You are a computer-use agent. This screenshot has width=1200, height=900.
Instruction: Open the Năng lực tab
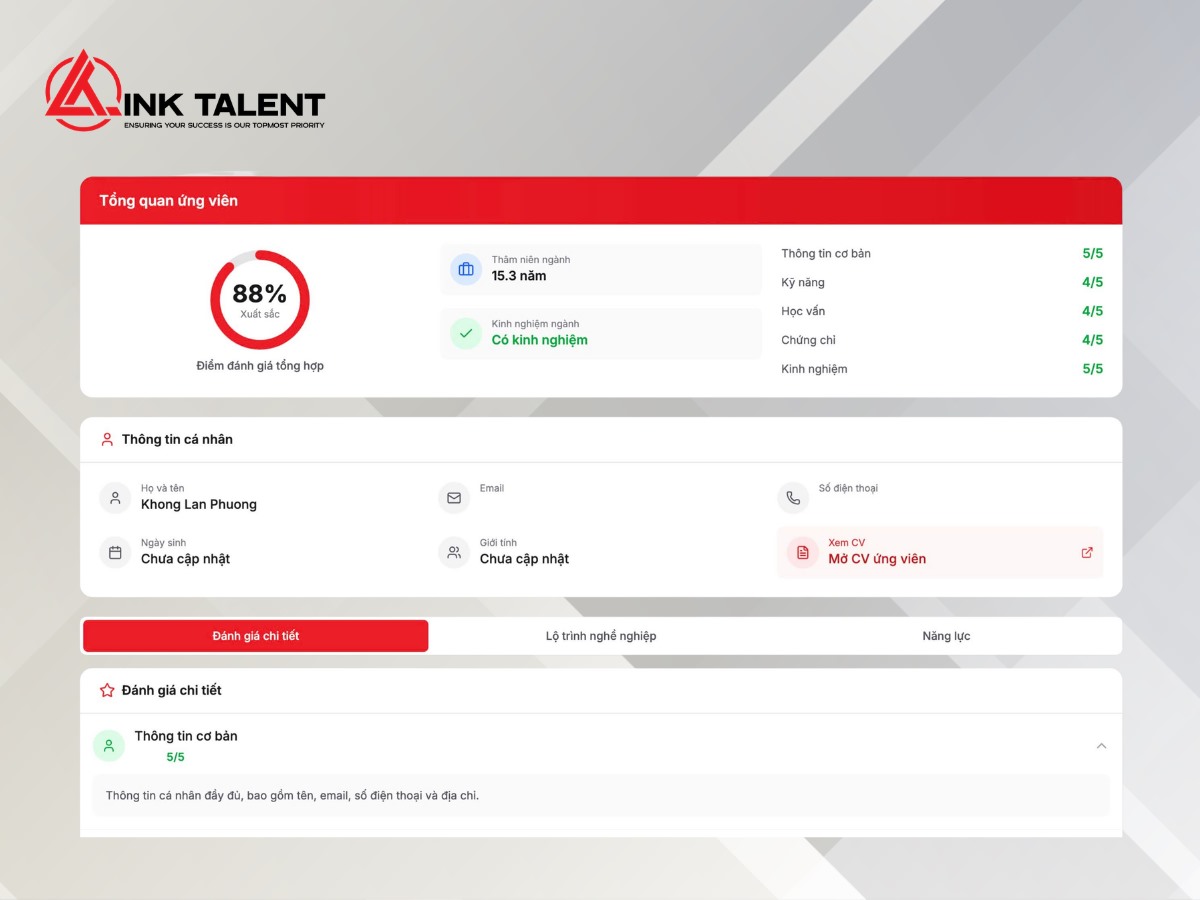(946, 636)
